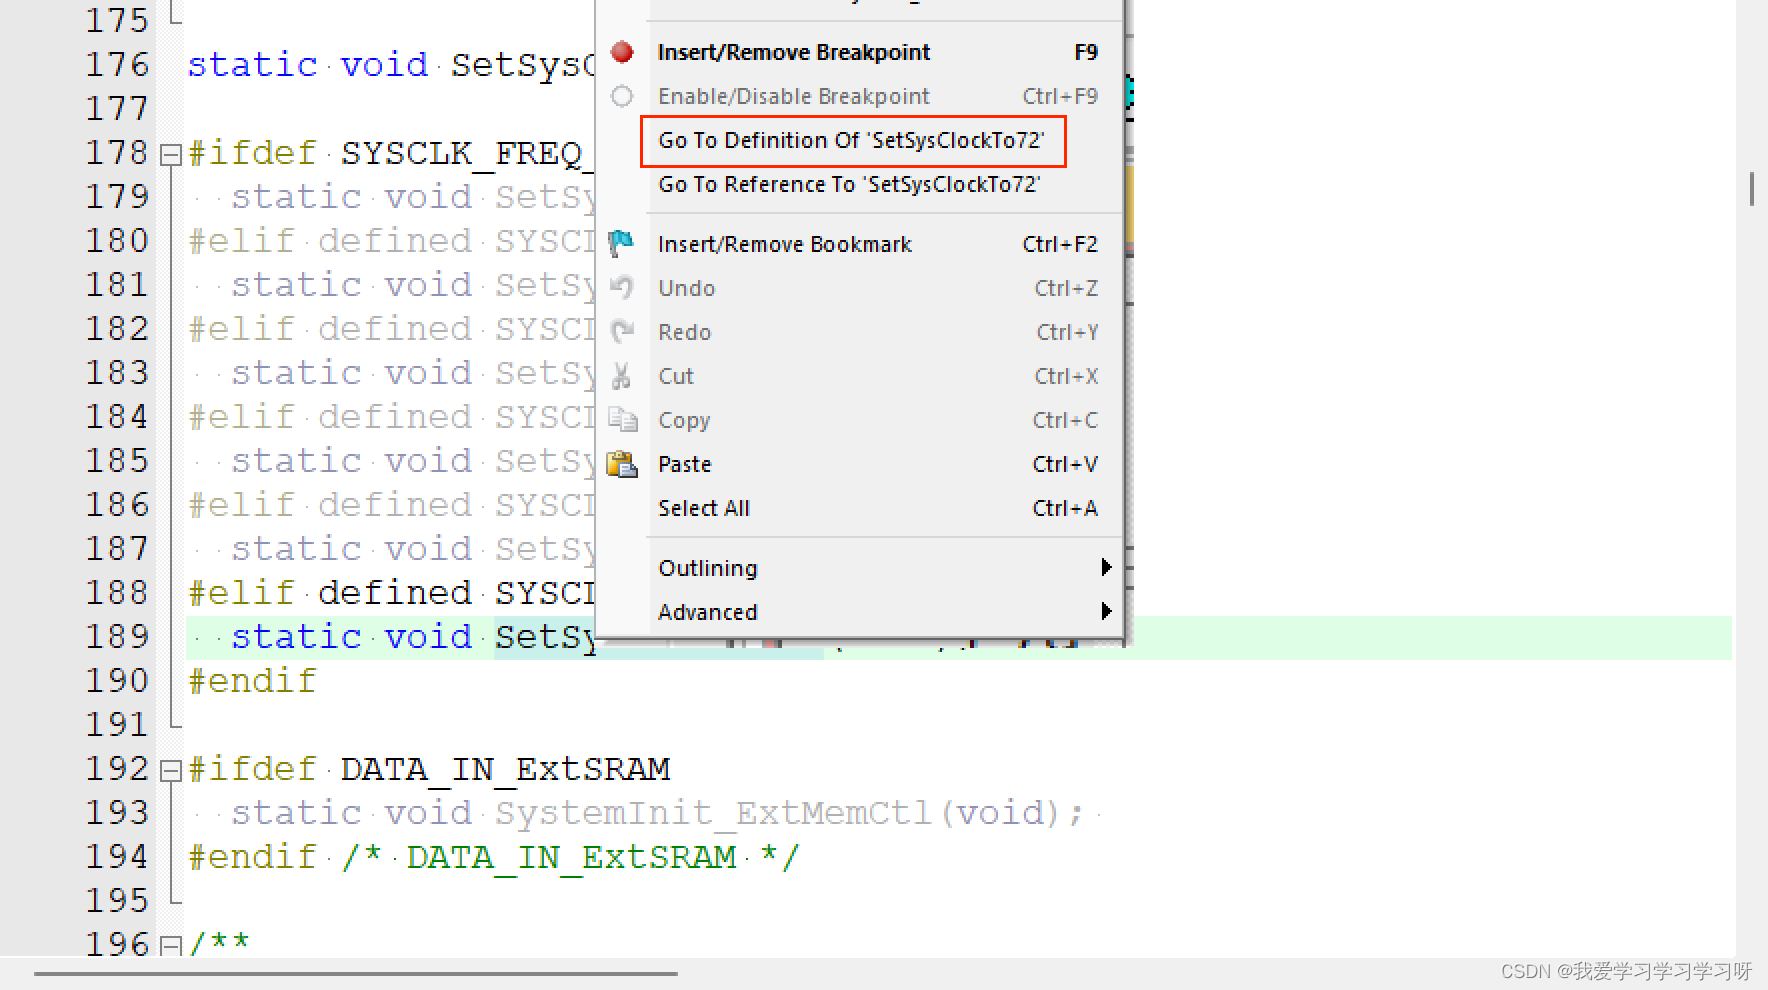The height and width of the screenshot is (990, 1768).
Task: Click 'void' keyword on line 189
Action: pos(428,637)
